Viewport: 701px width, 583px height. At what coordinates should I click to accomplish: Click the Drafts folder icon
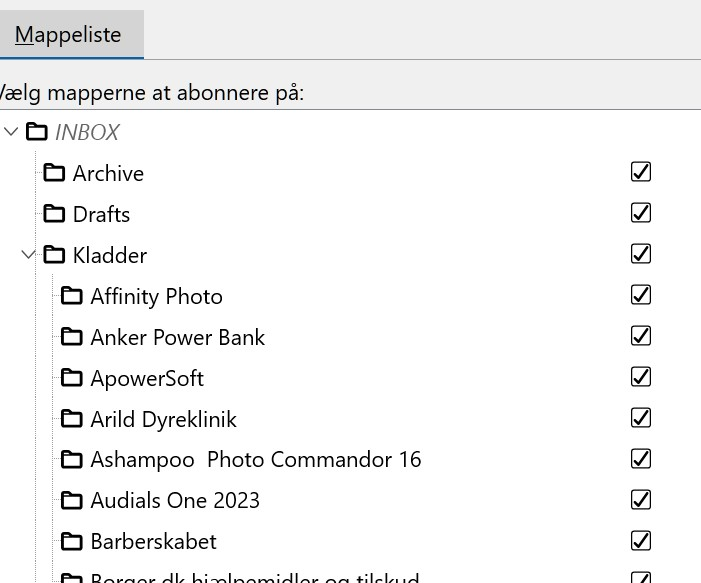pyautogui.click(x=54, y=214)
